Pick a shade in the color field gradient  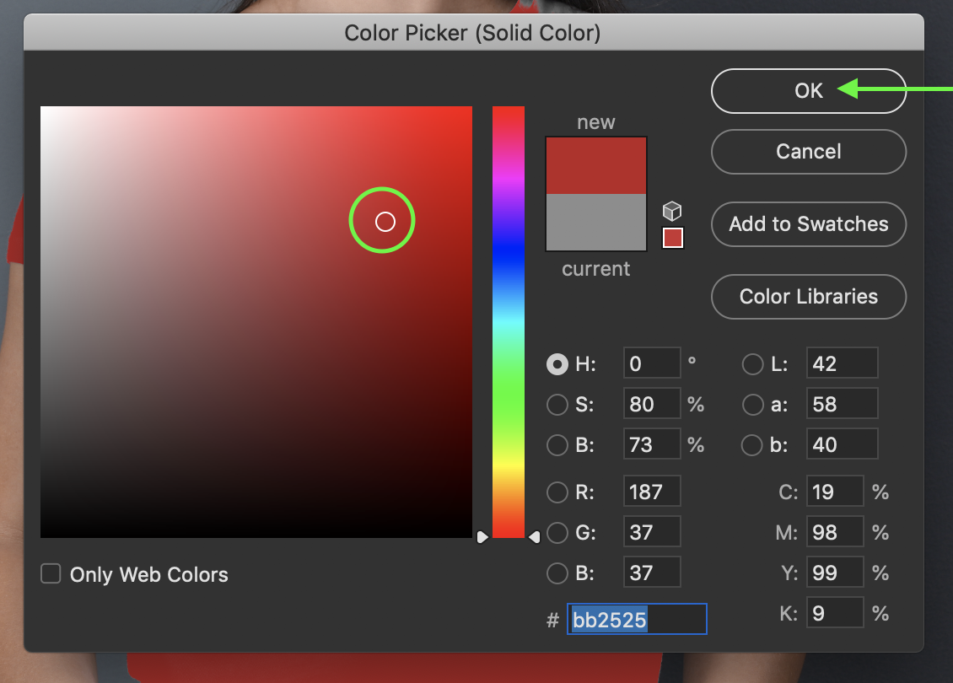(256, 320)
